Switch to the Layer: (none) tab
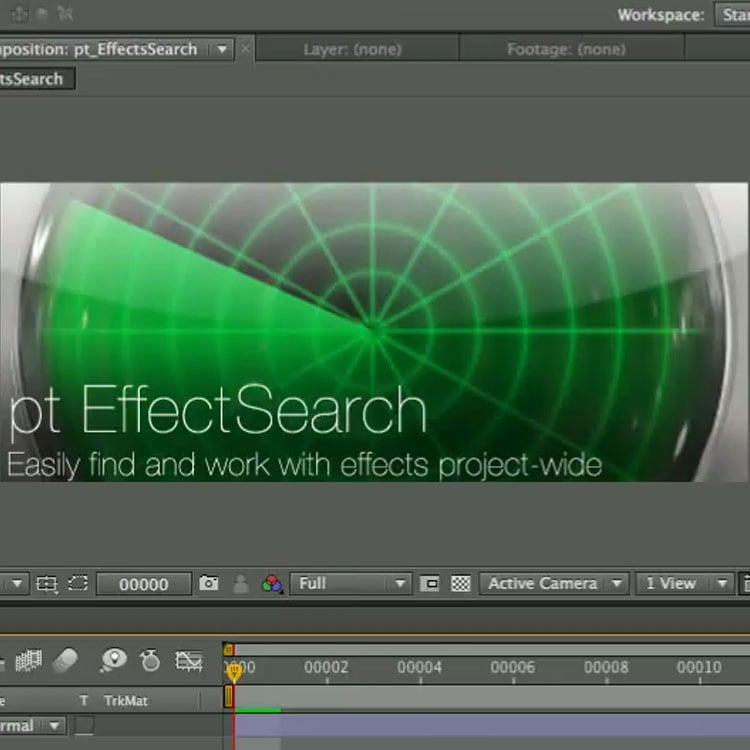The height and width of the screenshot is (750, 750). tap(353, 49)
